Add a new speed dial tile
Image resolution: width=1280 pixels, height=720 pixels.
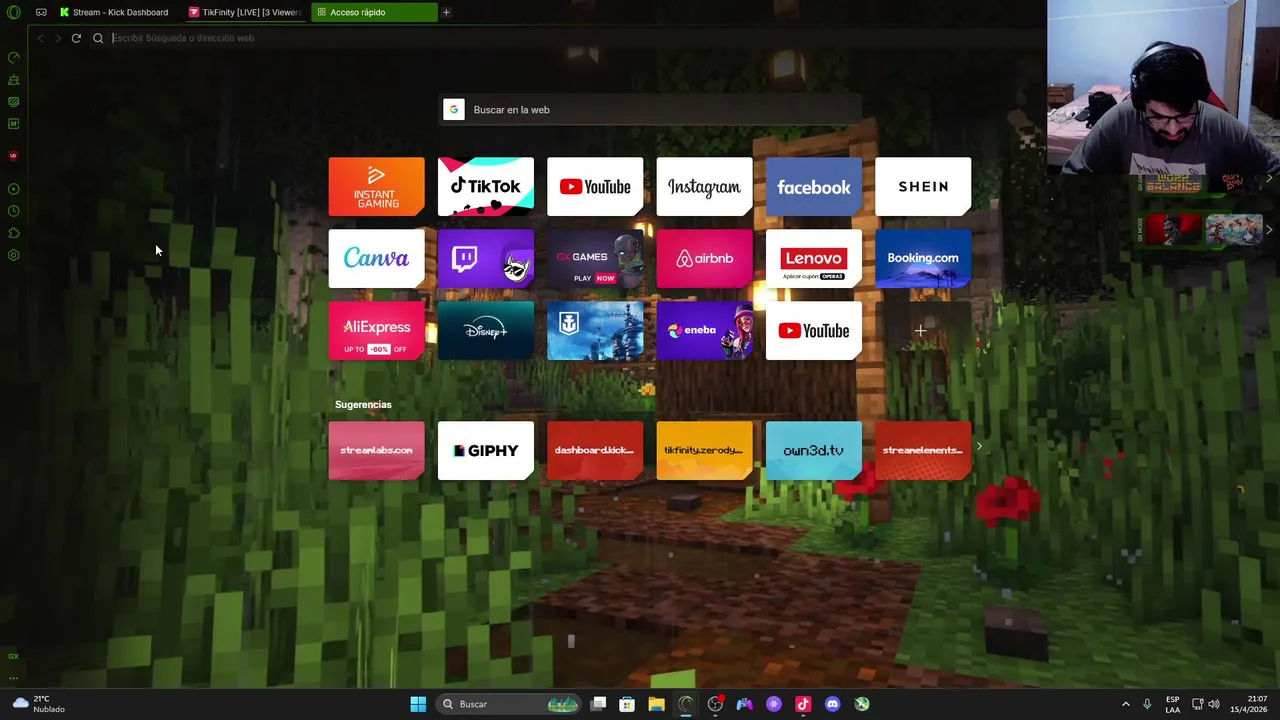pos(920,331)
